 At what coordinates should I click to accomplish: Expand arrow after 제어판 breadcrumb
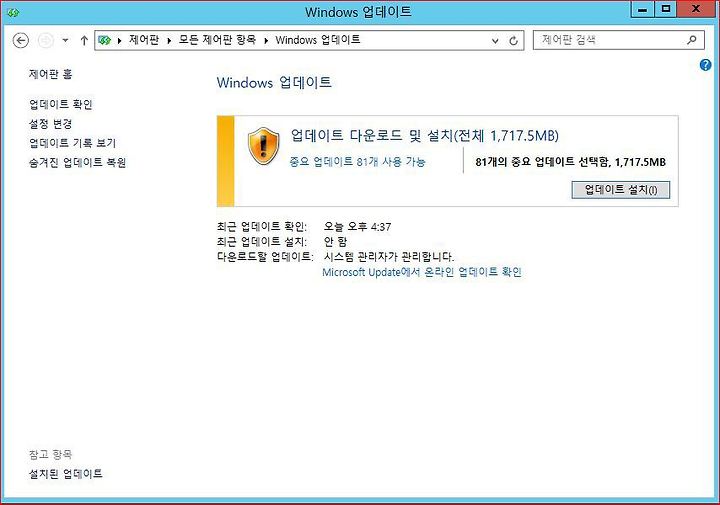tap(169, 41)
